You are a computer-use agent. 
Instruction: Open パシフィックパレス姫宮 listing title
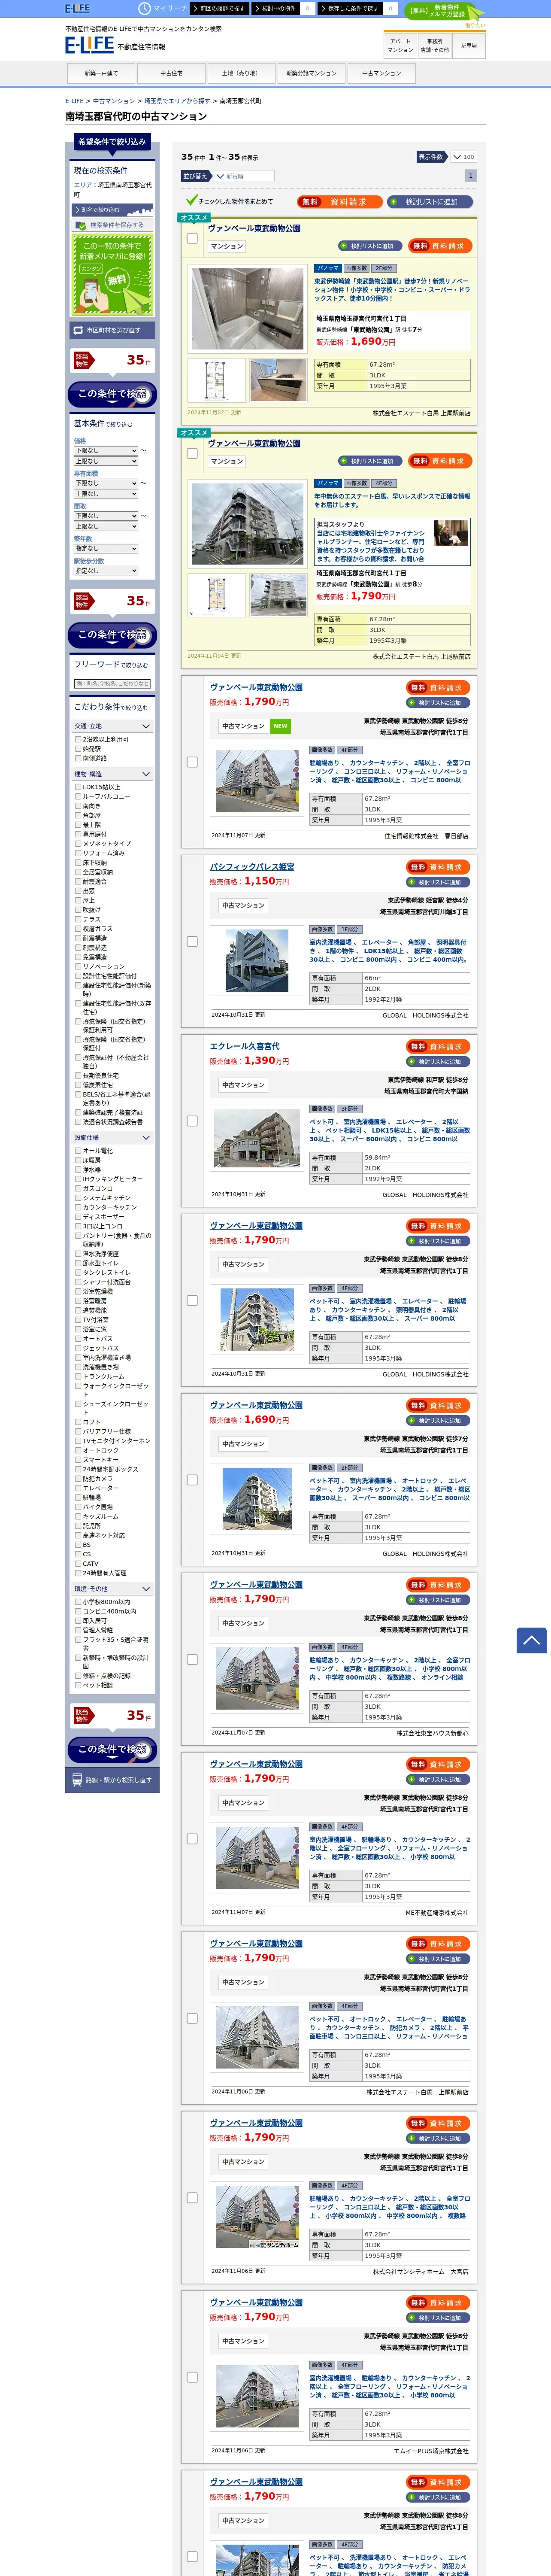252,867
